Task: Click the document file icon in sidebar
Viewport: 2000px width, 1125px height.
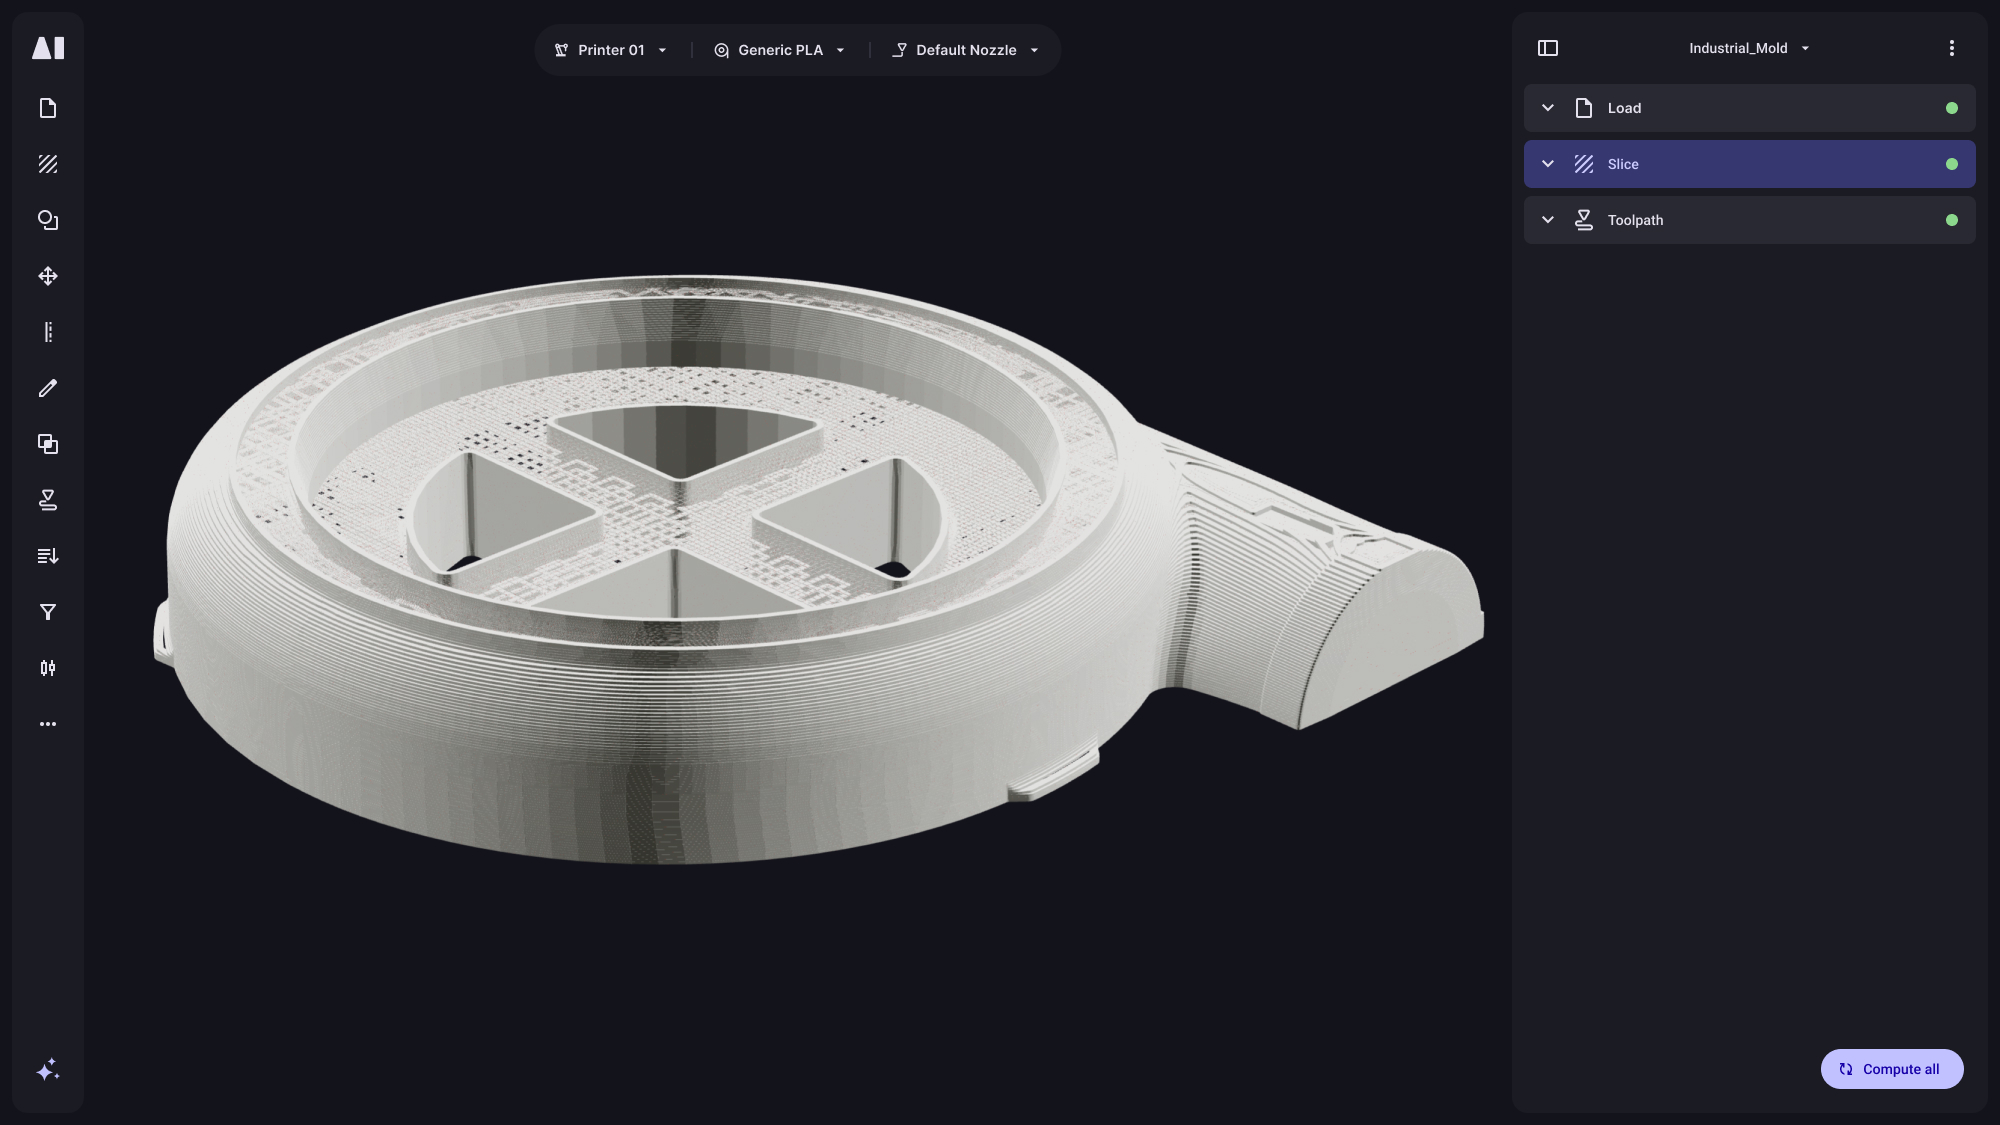Action: [48, 108]
